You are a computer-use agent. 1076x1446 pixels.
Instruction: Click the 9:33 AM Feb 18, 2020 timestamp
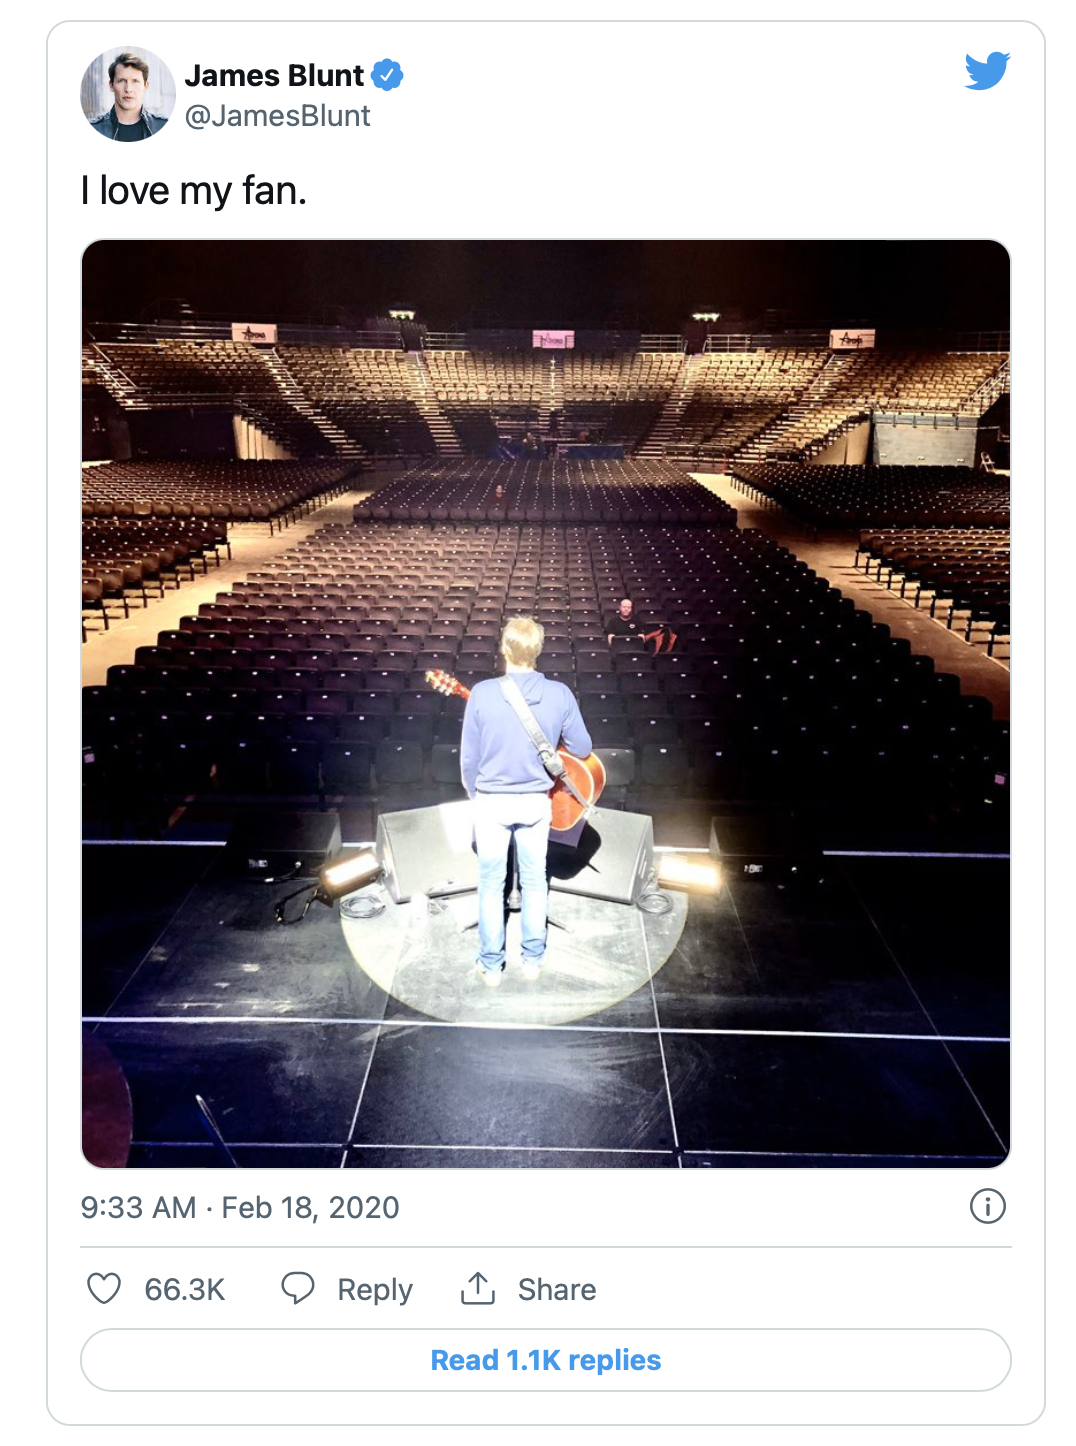240,1207
